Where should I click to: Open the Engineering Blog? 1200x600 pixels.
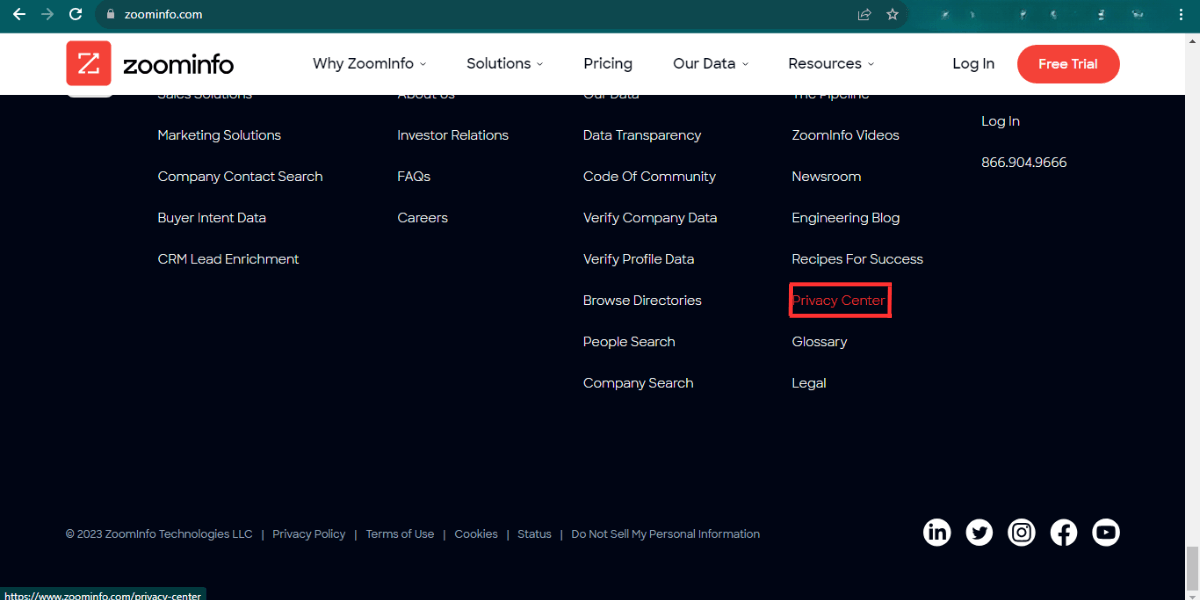(x=845, y=217)
